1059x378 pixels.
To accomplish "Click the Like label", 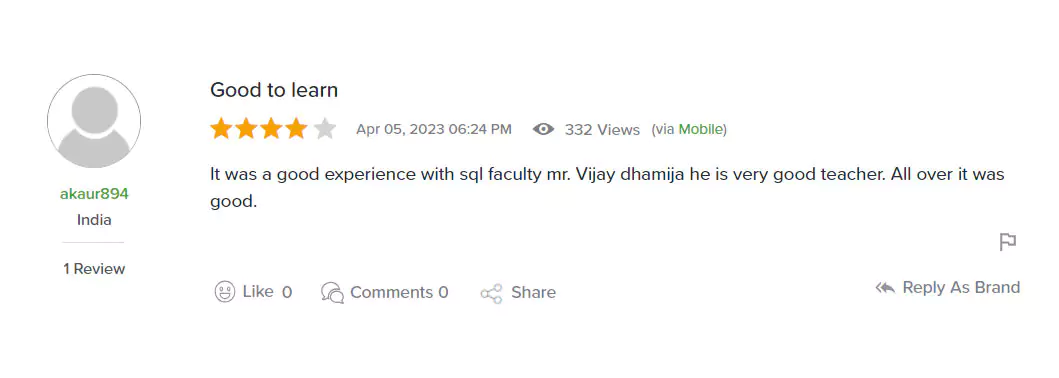I will tap(258, 292).
